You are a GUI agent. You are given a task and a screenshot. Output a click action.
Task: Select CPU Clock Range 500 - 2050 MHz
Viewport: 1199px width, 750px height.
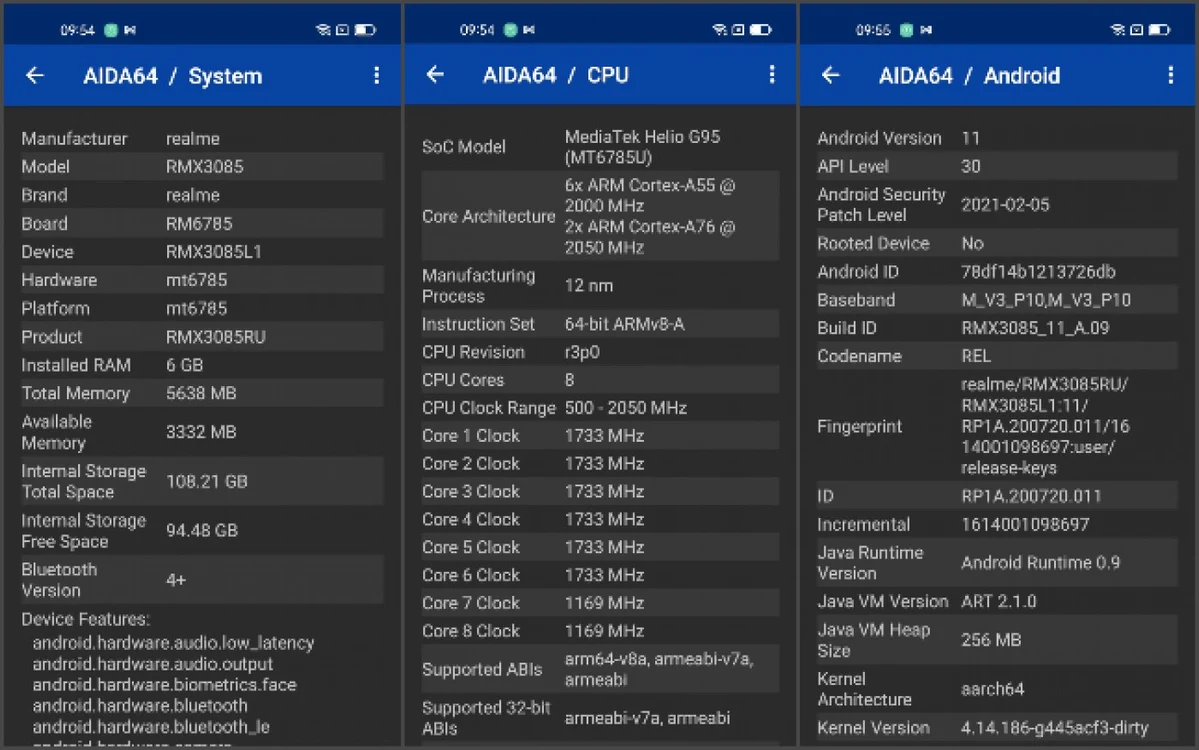click(625, 408)
